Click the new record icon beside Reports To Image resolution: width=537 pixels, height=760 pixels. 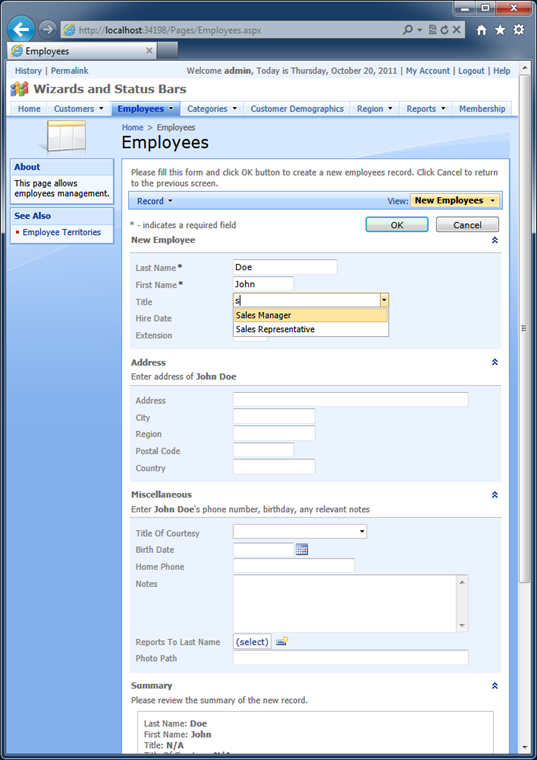pos(282,641)
